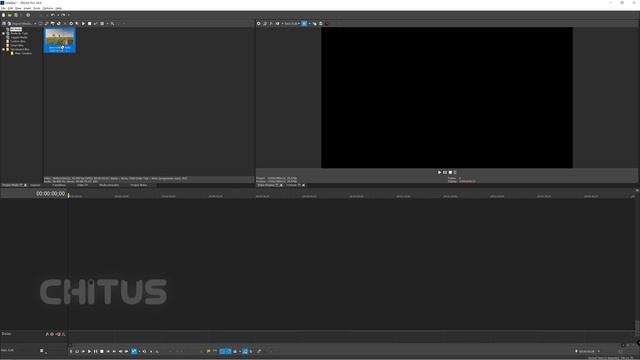Open the Auto Ripple mode dropdown arrow
Screen dimensions: 640x360
click(240, 351)
